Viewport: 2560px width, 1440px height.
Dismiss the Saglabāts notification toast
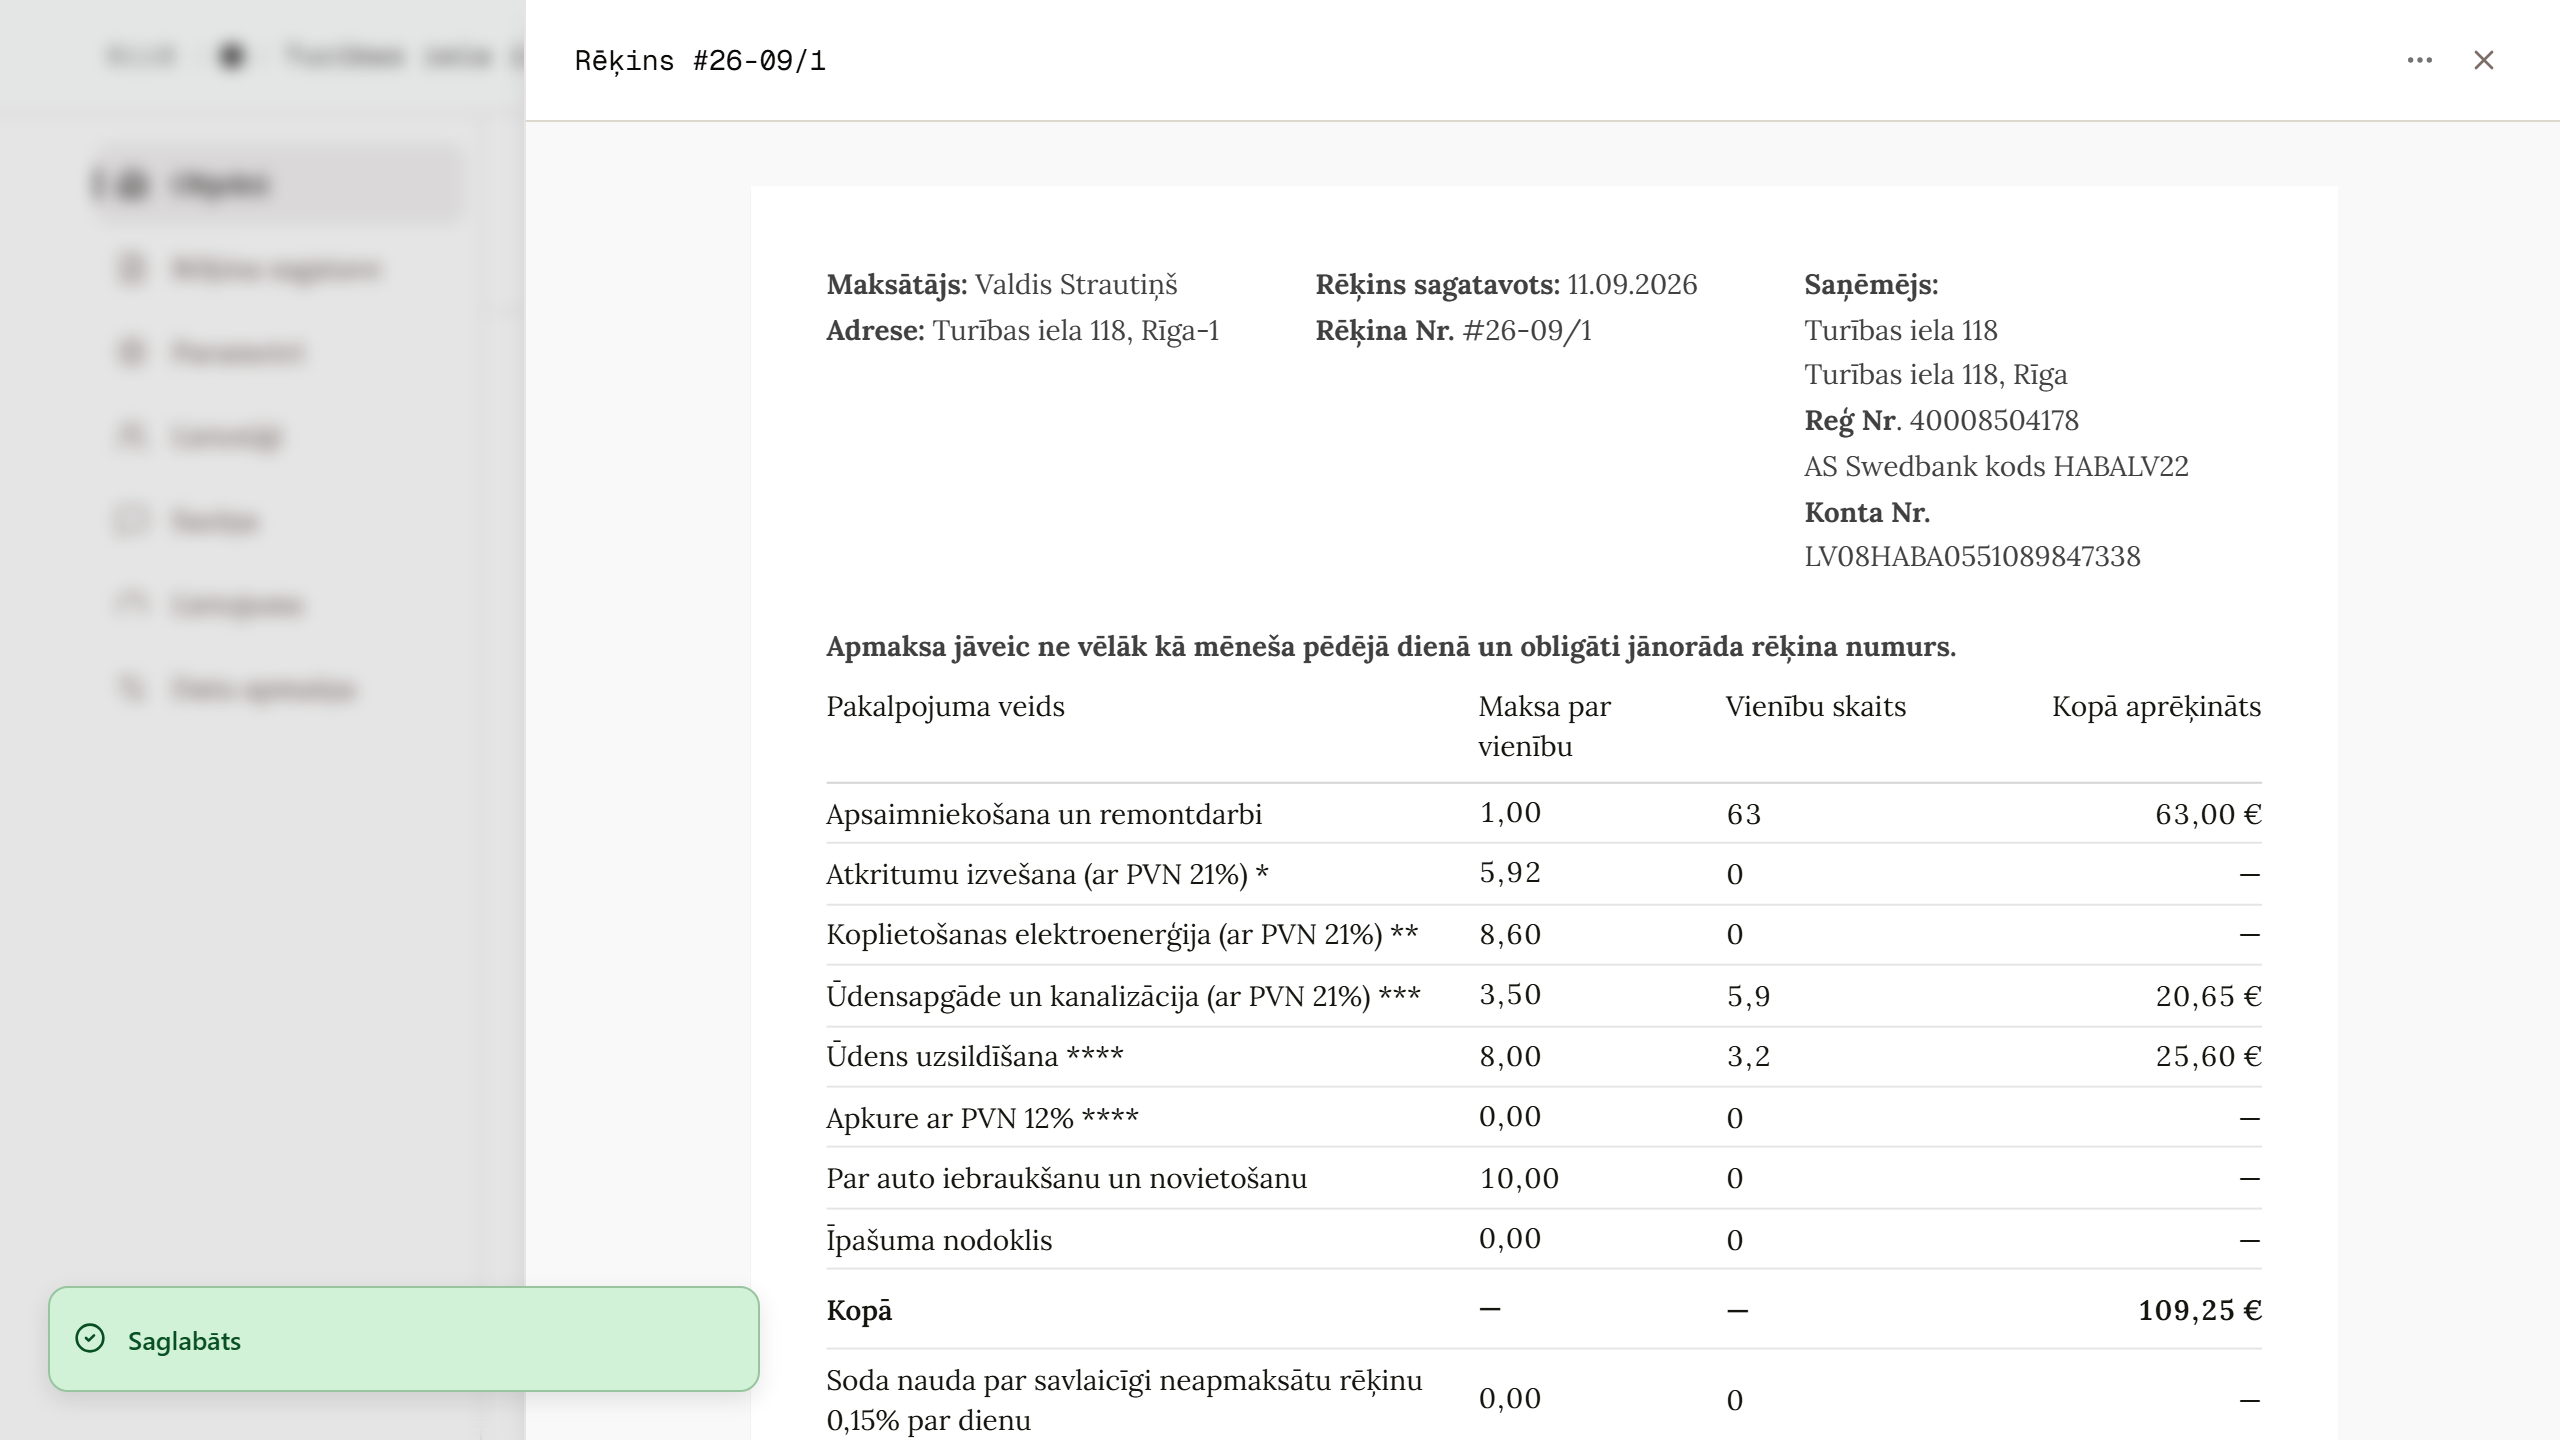(404, 1339)
